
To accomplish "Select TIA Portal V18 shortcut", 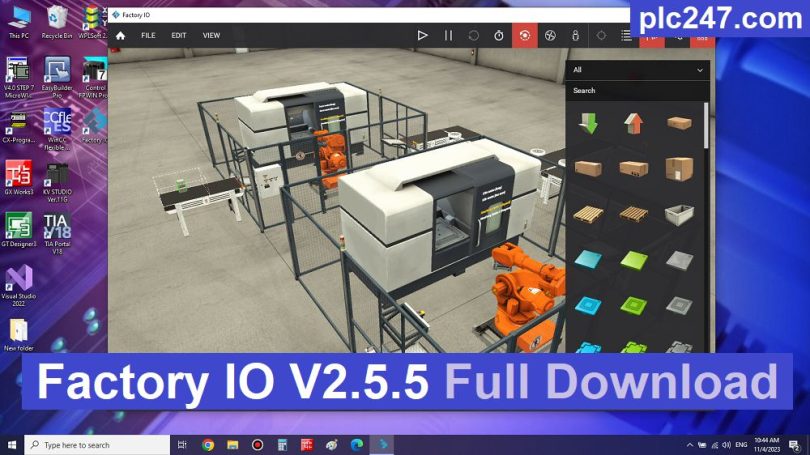I will (57, 233).
